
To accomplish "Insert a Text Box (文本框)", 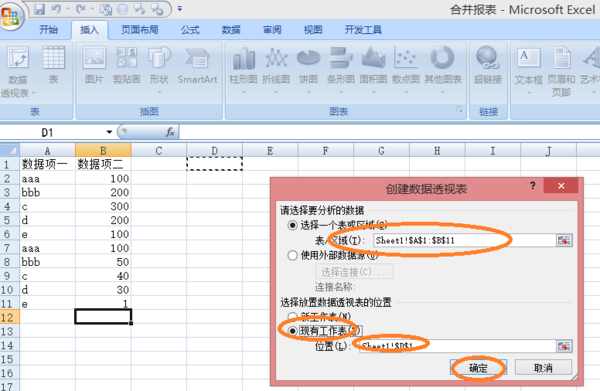I will click(x=529, y=70).
